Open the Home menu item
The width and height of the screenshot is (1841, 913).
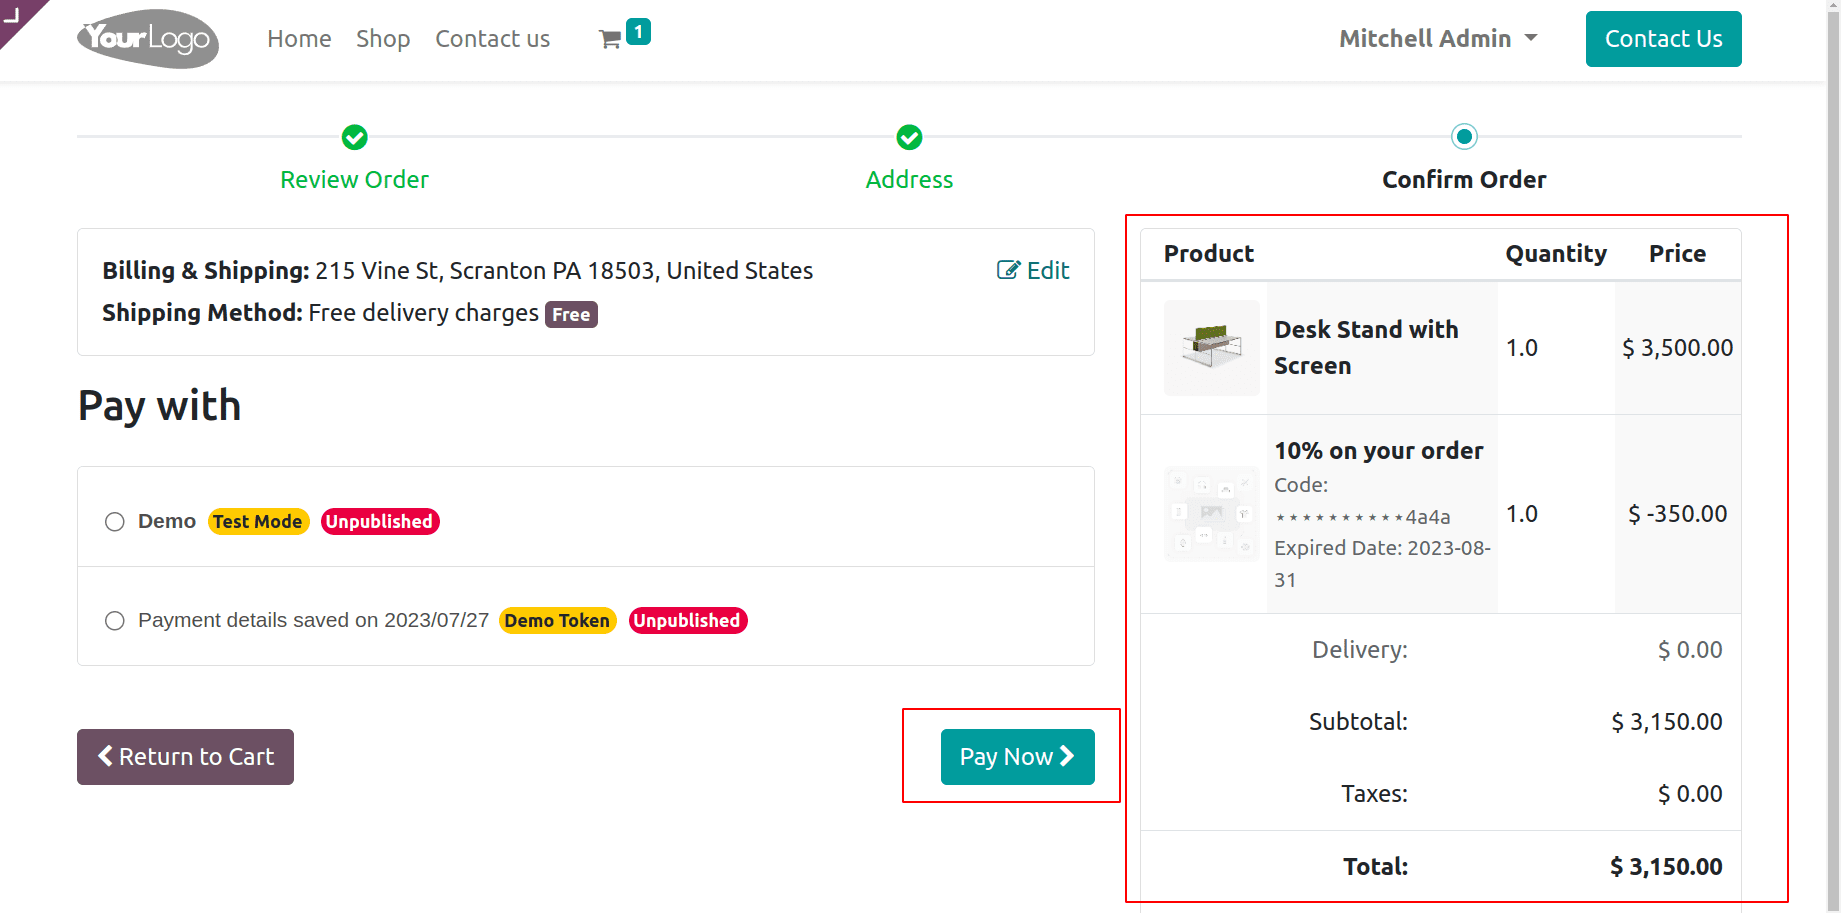click(299, 39)
